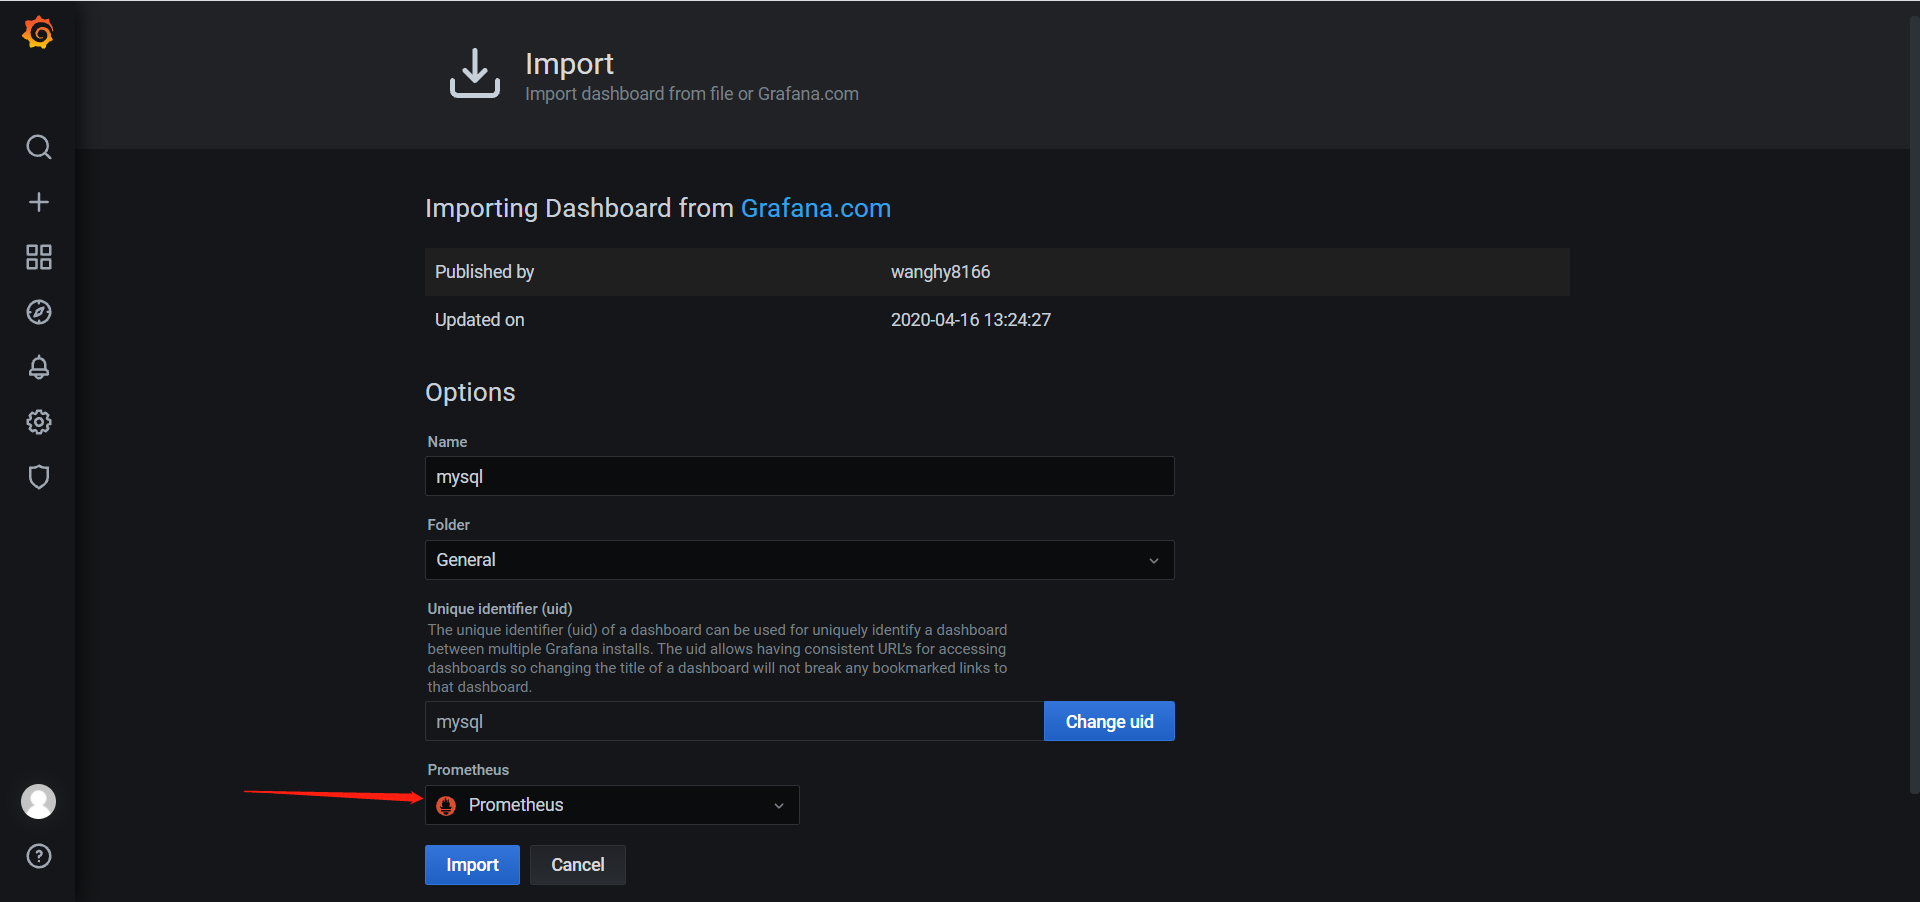The image size is (1920, 902).
Task: Focus the Name input field containing mysql
Action: [x=800, y=476]
